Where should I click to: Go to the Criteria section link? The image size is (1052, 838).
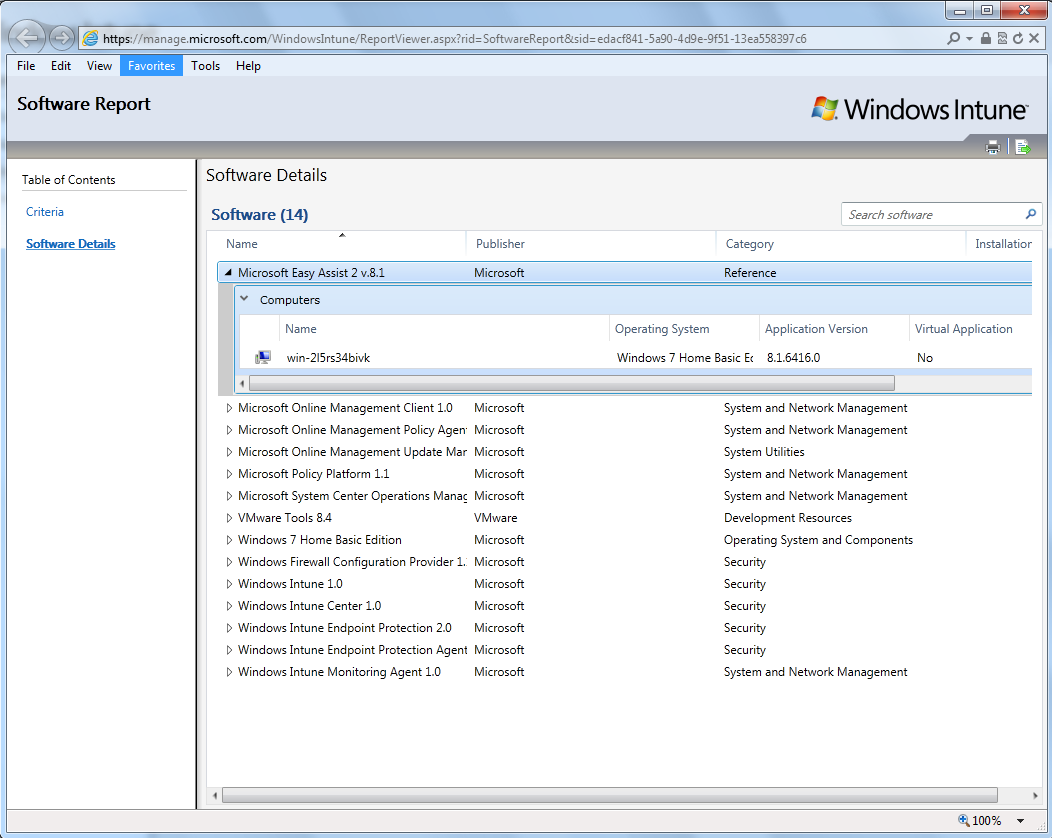click(x=45, y=212)
